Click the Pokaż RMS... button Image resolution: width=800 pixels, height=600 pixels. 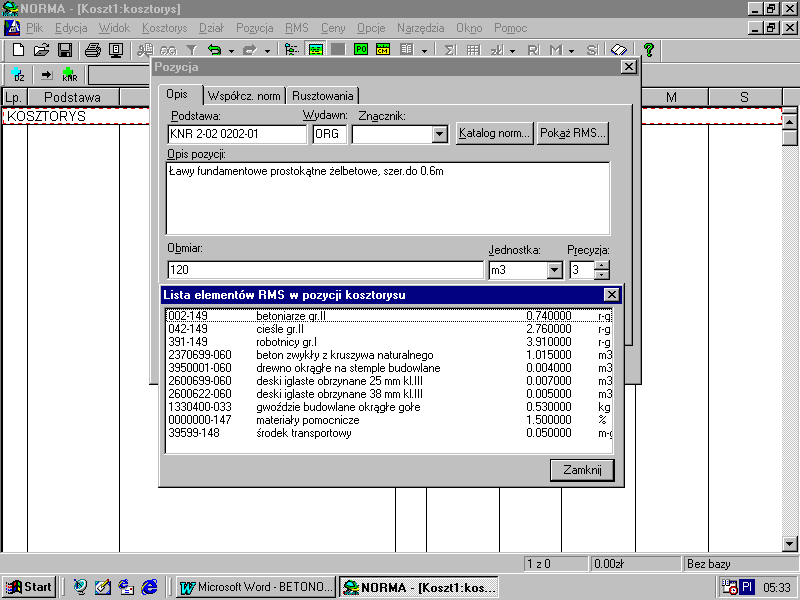[x=573, y=133]
